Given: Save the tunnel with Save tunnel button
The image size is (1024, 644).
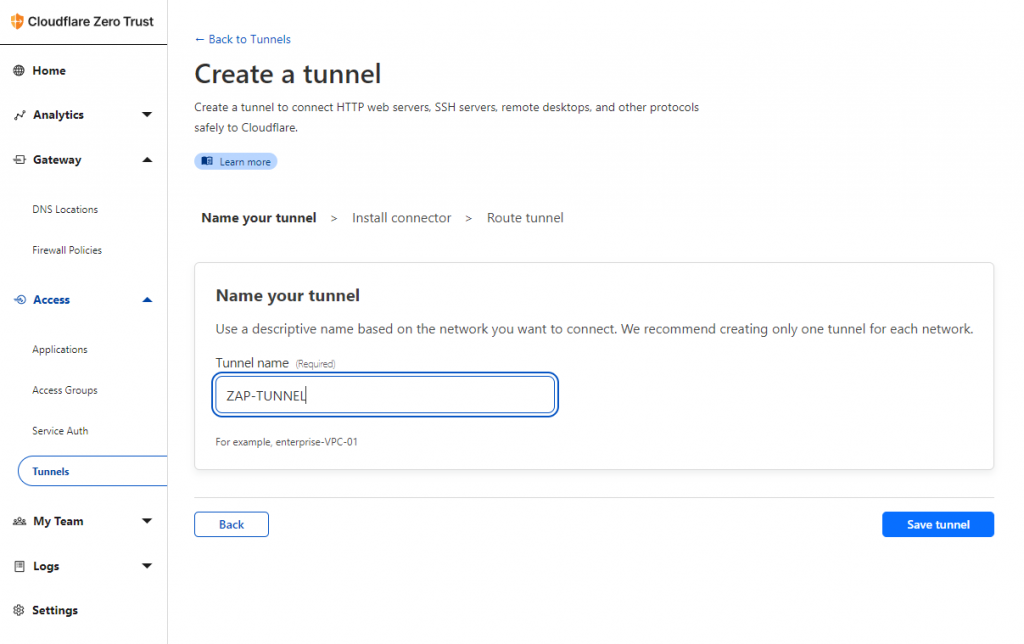Looking at the screenshot, I should 938,524.
